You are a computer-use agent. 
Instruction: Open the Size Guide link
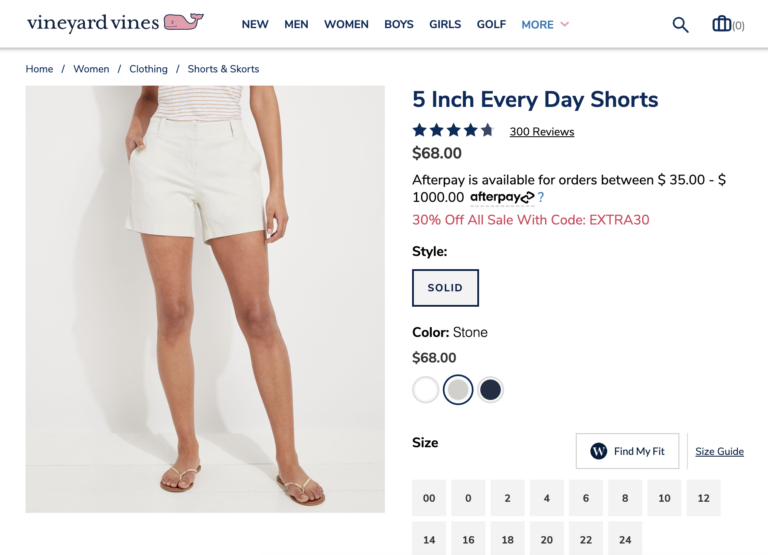[x=720, y=451]
